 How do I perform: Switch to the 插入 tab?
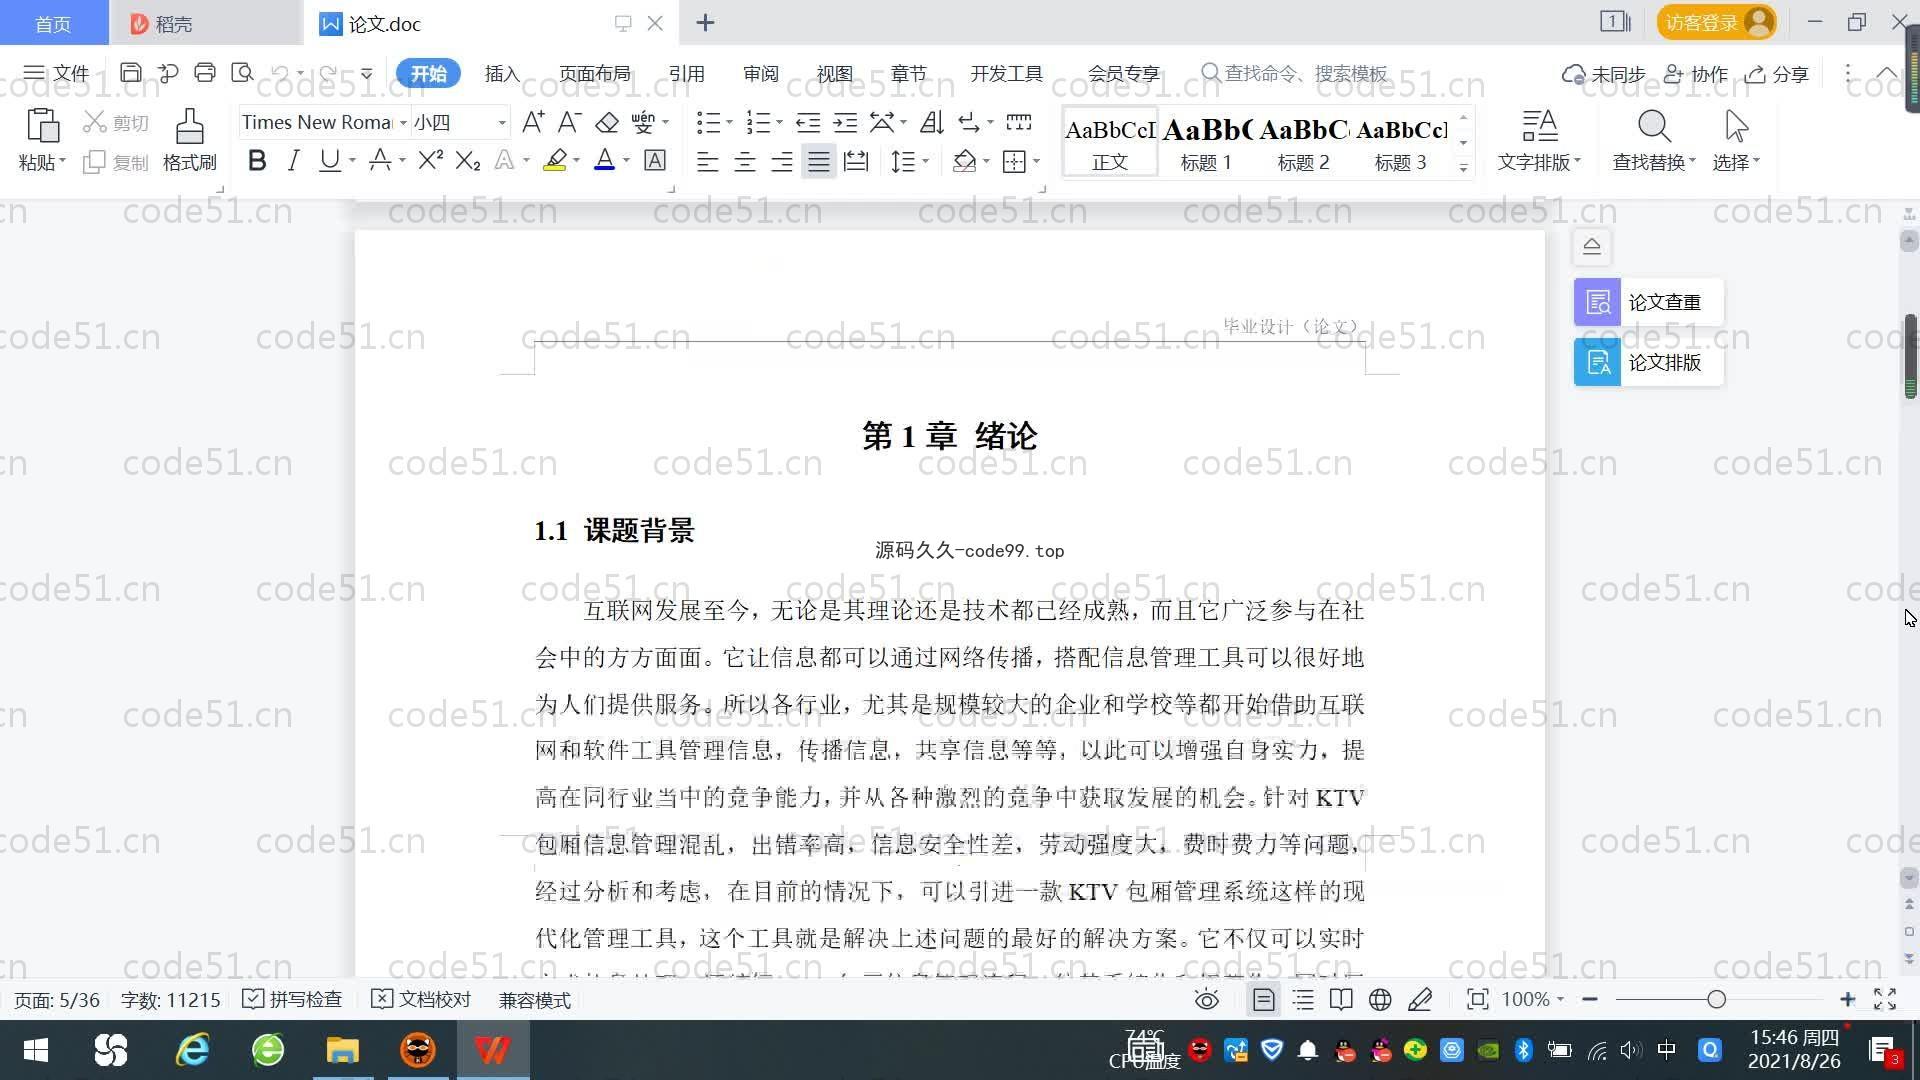point(502,73)
